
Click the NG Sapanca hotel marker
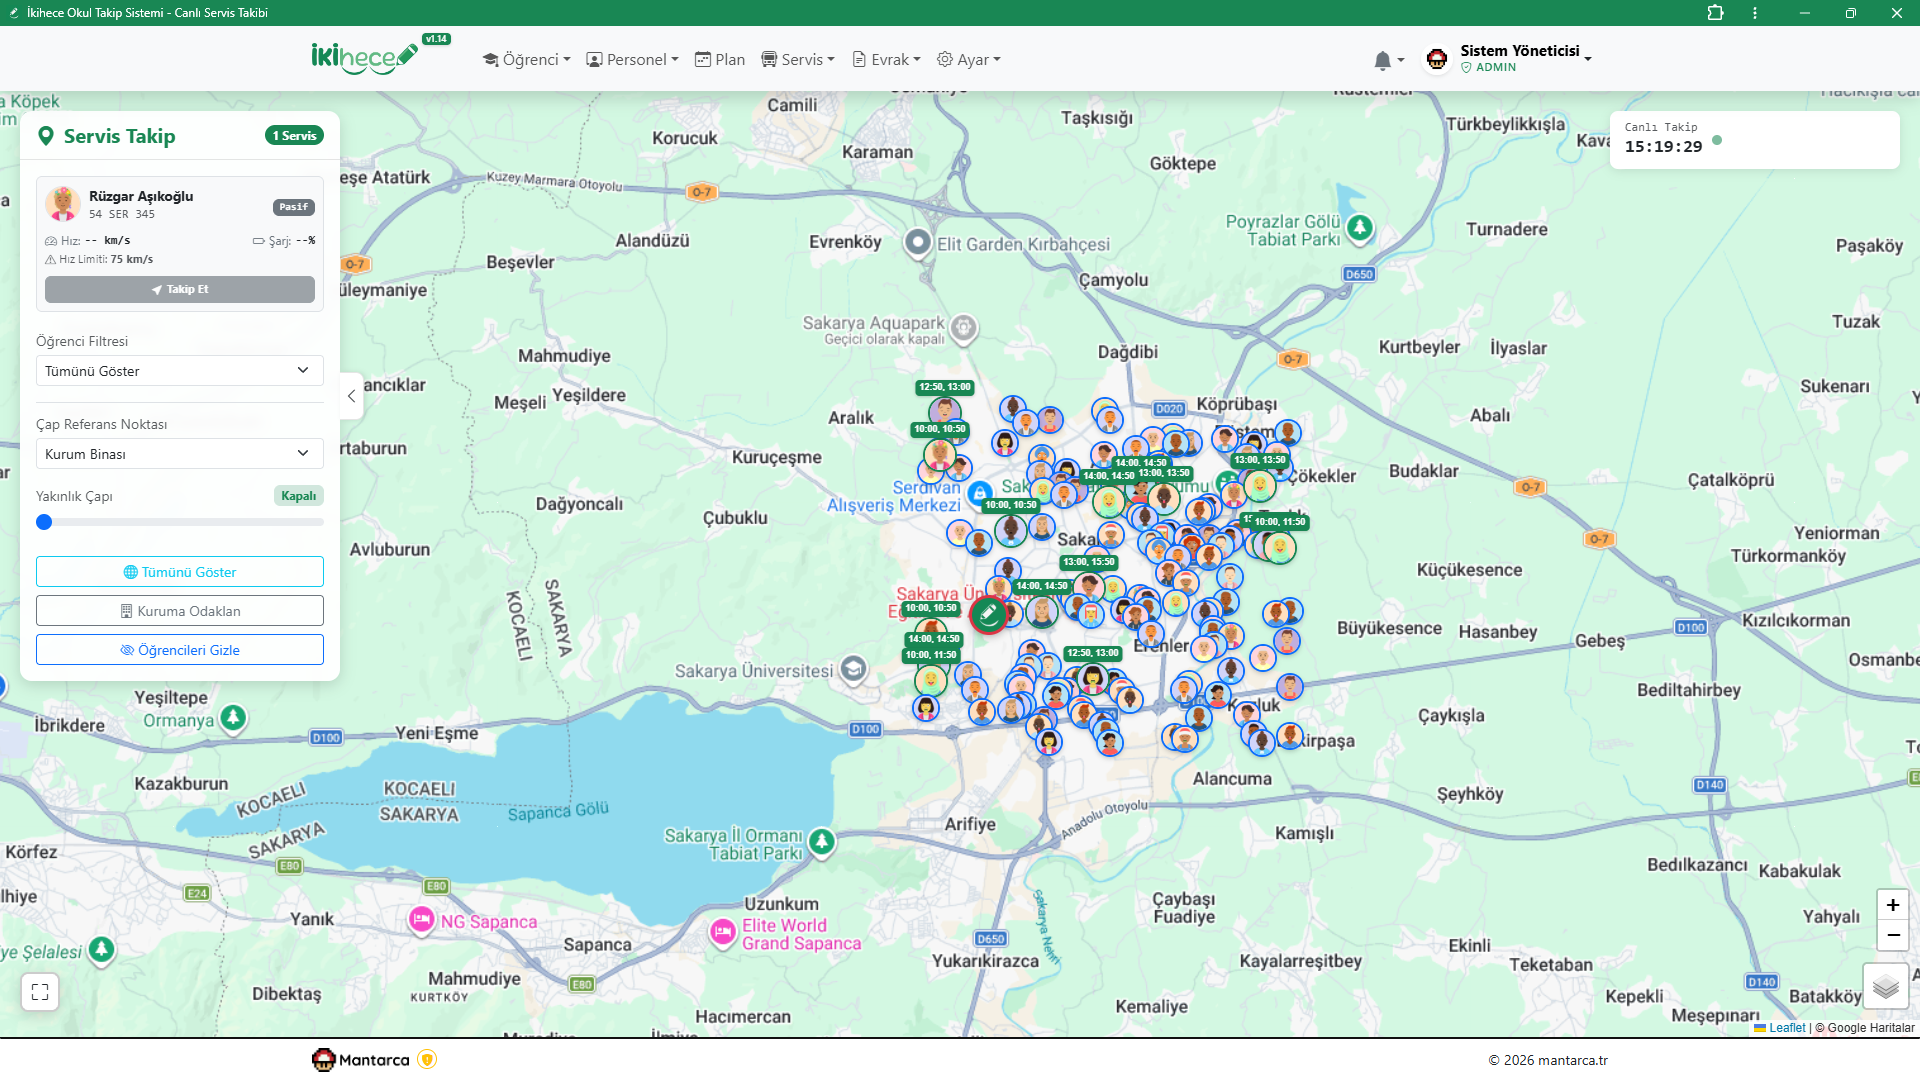[x=421, y=920]
